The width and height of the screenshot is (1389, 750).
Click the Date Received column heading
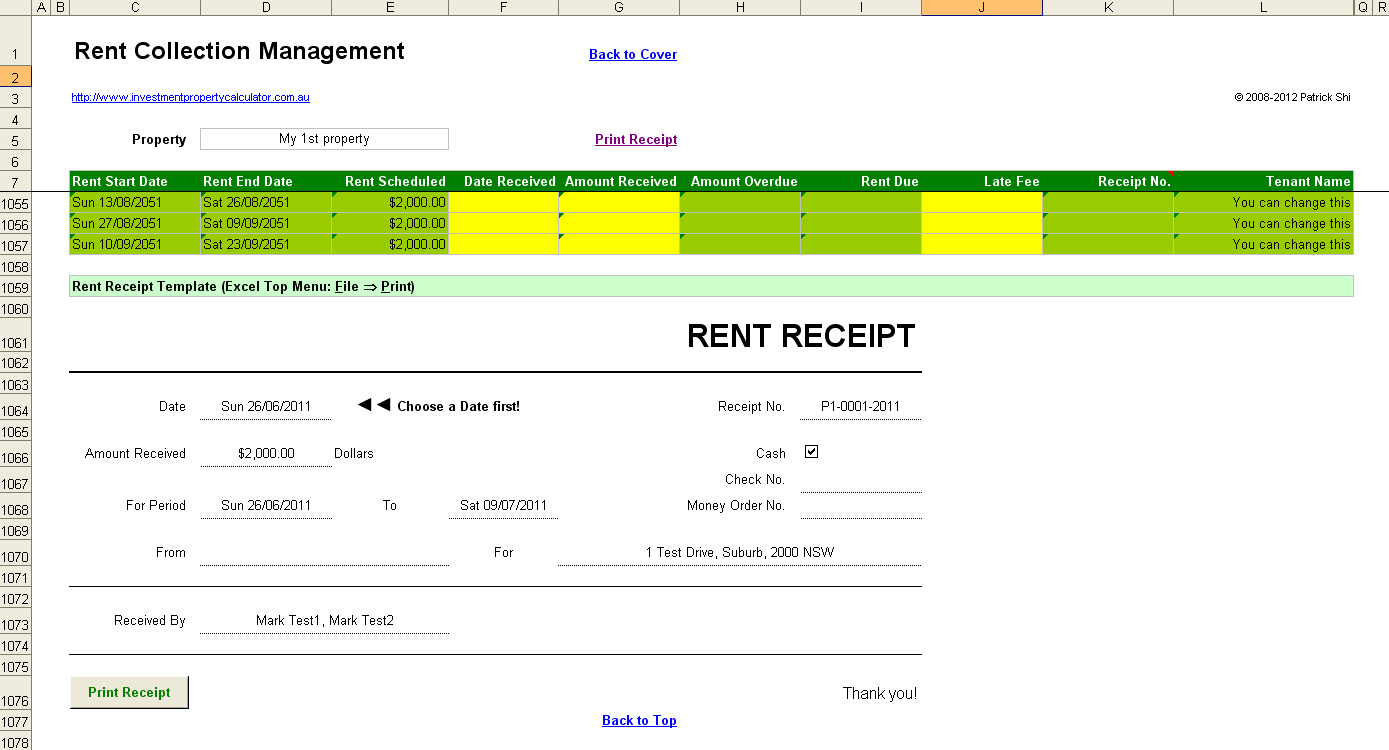[504, 182]
